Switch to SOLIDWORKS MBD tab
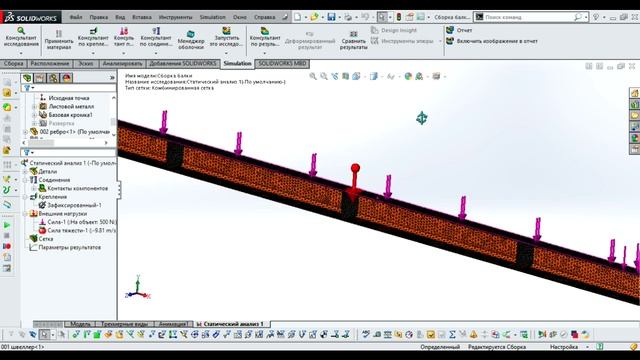This screenshot has width=640, height=360. coord(282,64)
